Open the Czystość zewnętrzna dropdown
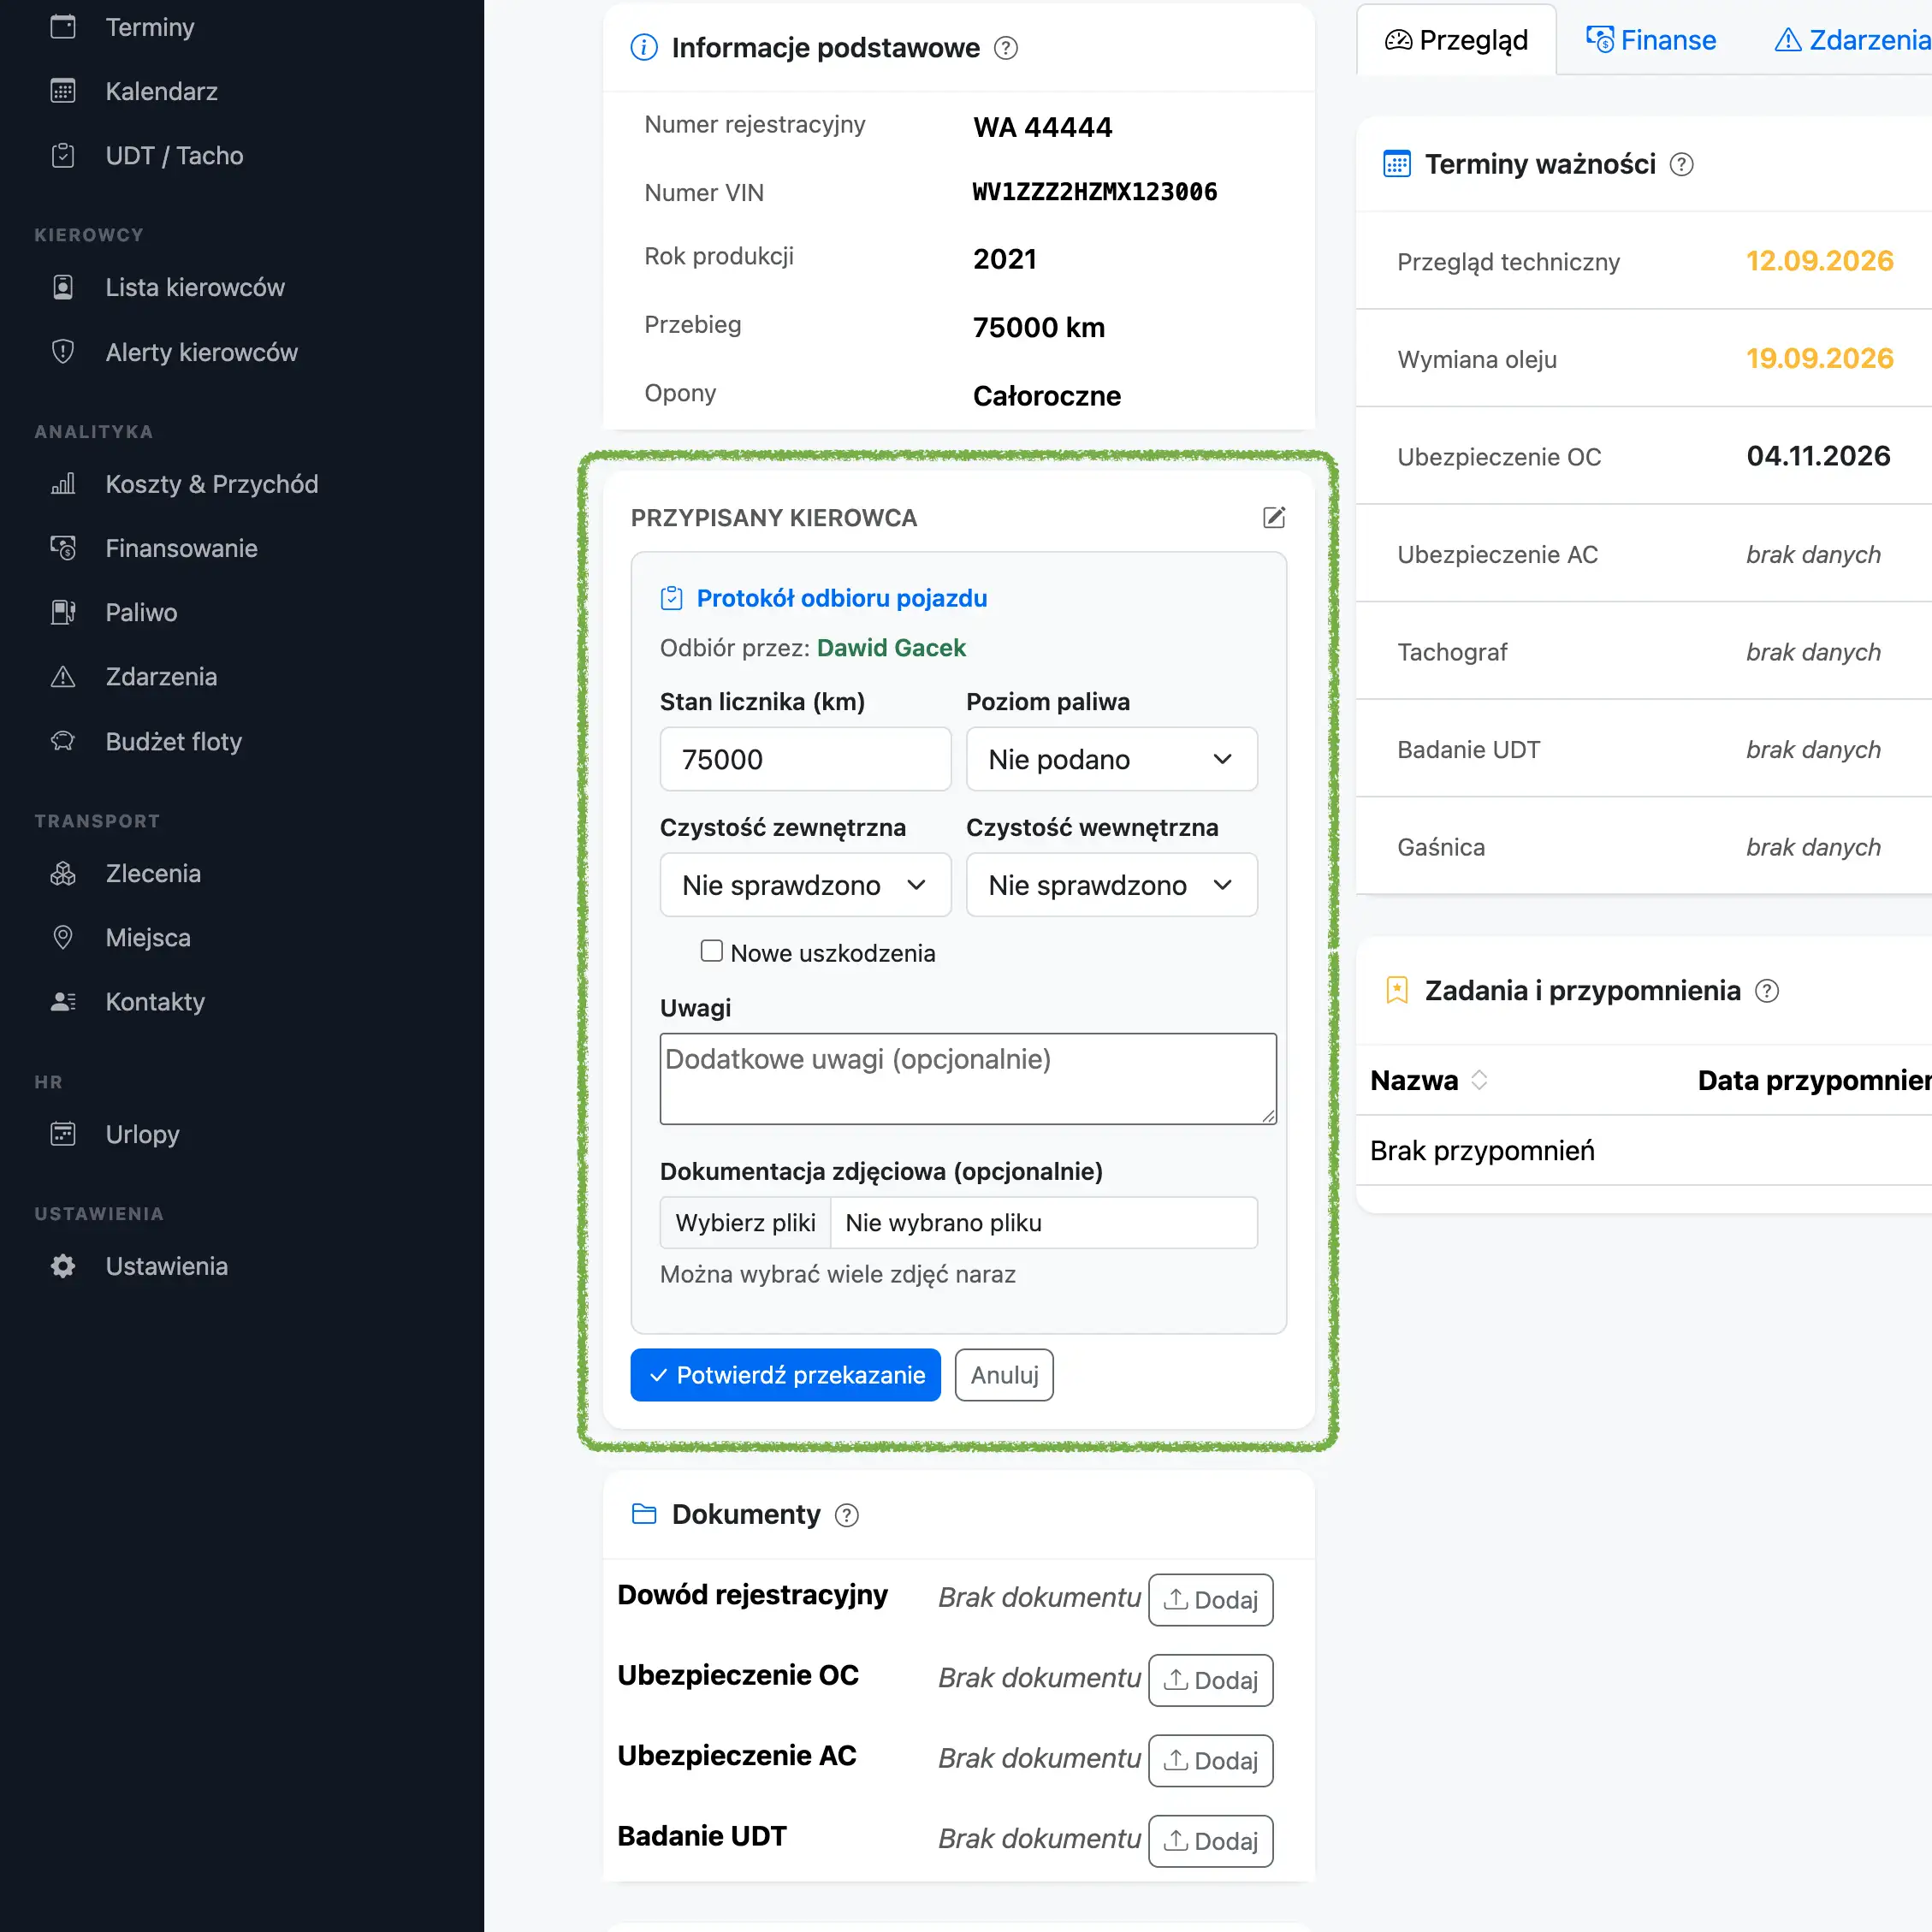Image resolution: width=1932 pixels, height=1932 pixels. coord(805,885)
